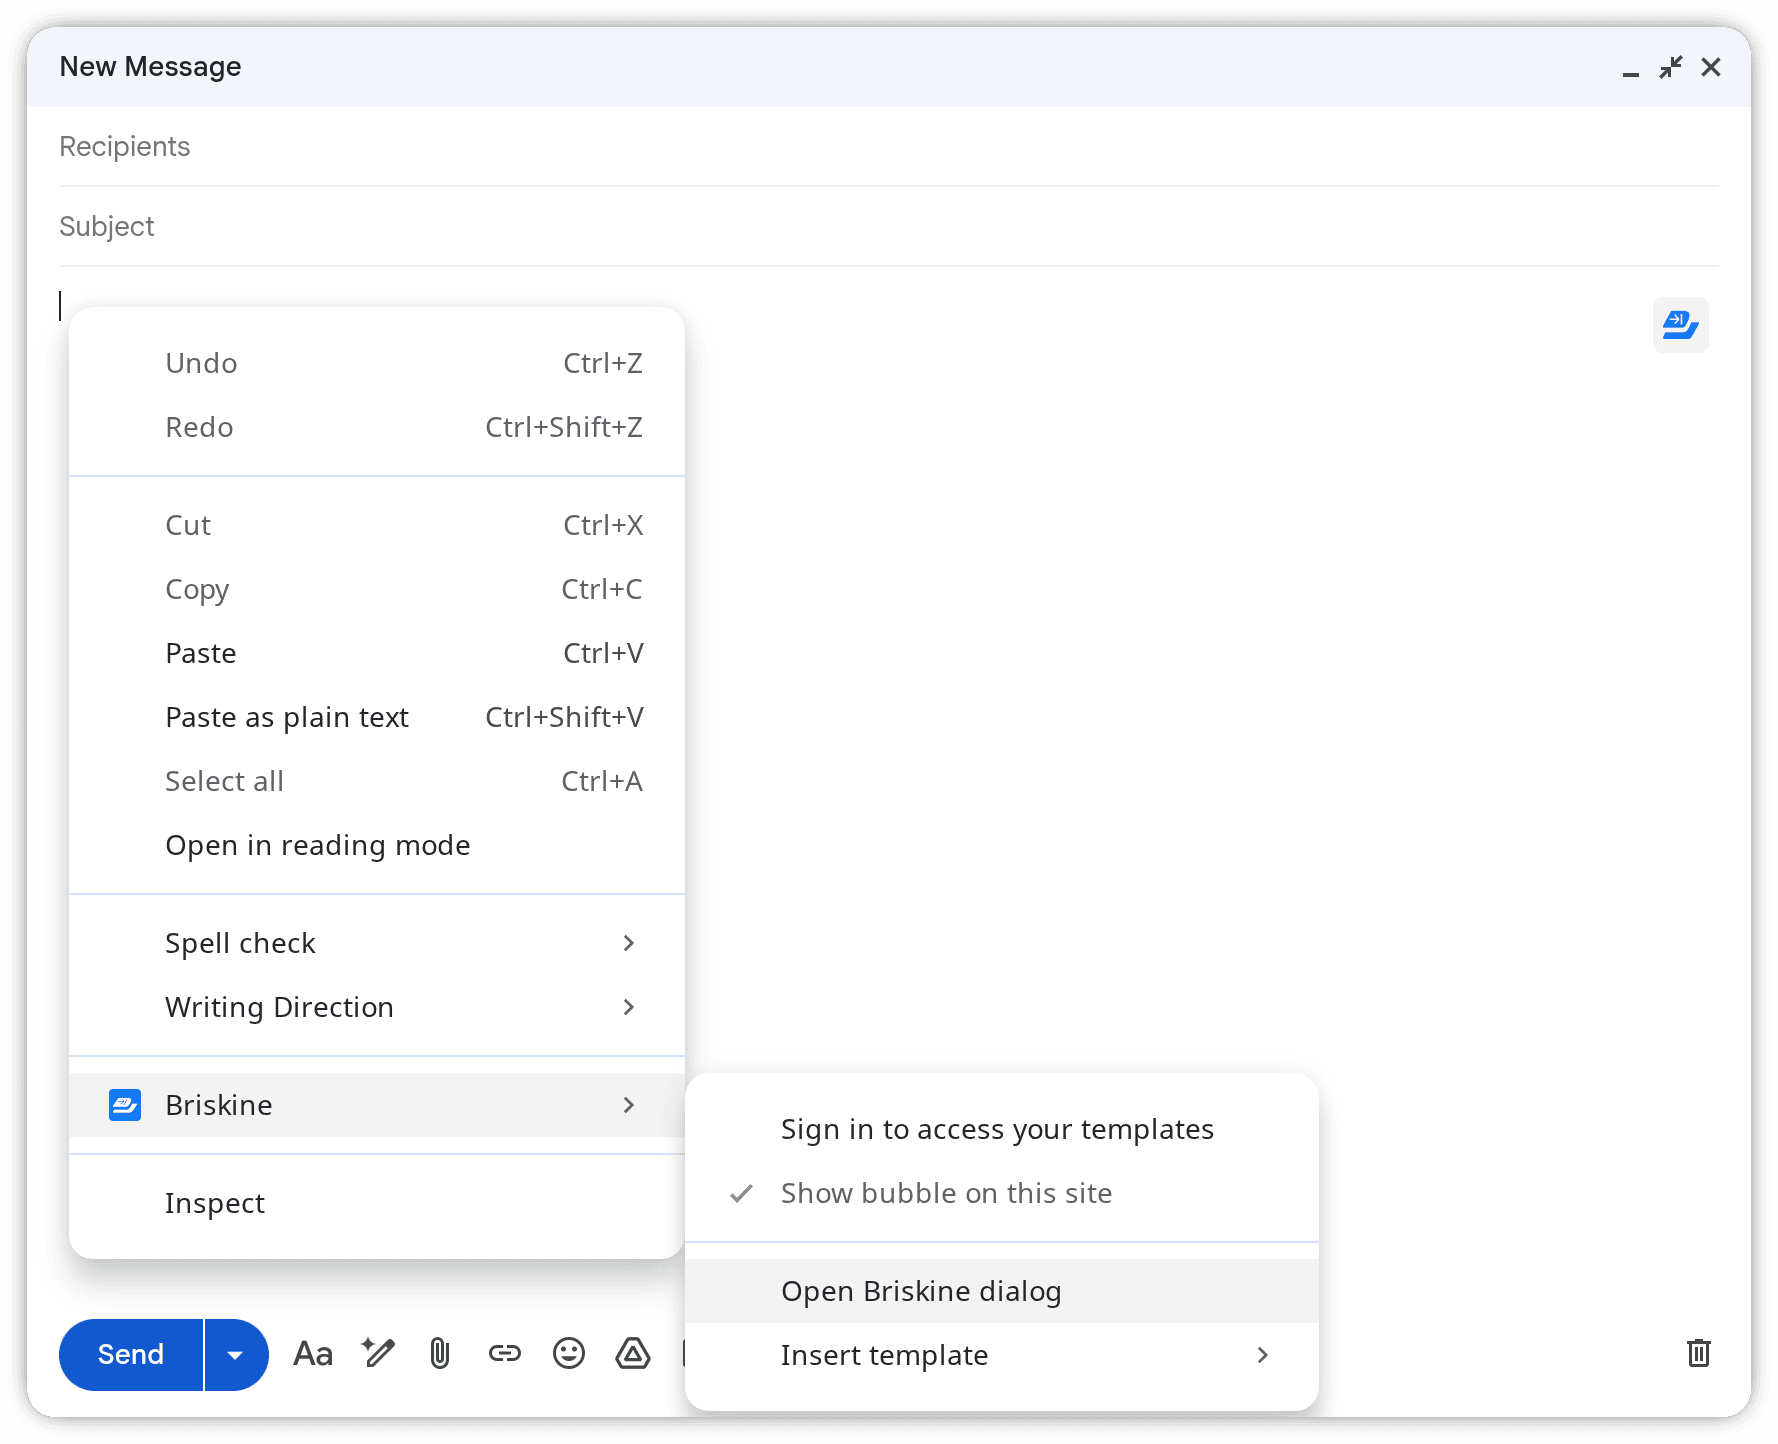The image size is (1778, 1444).
Task: Open the emoji picker
Action: pos(569,1354)
